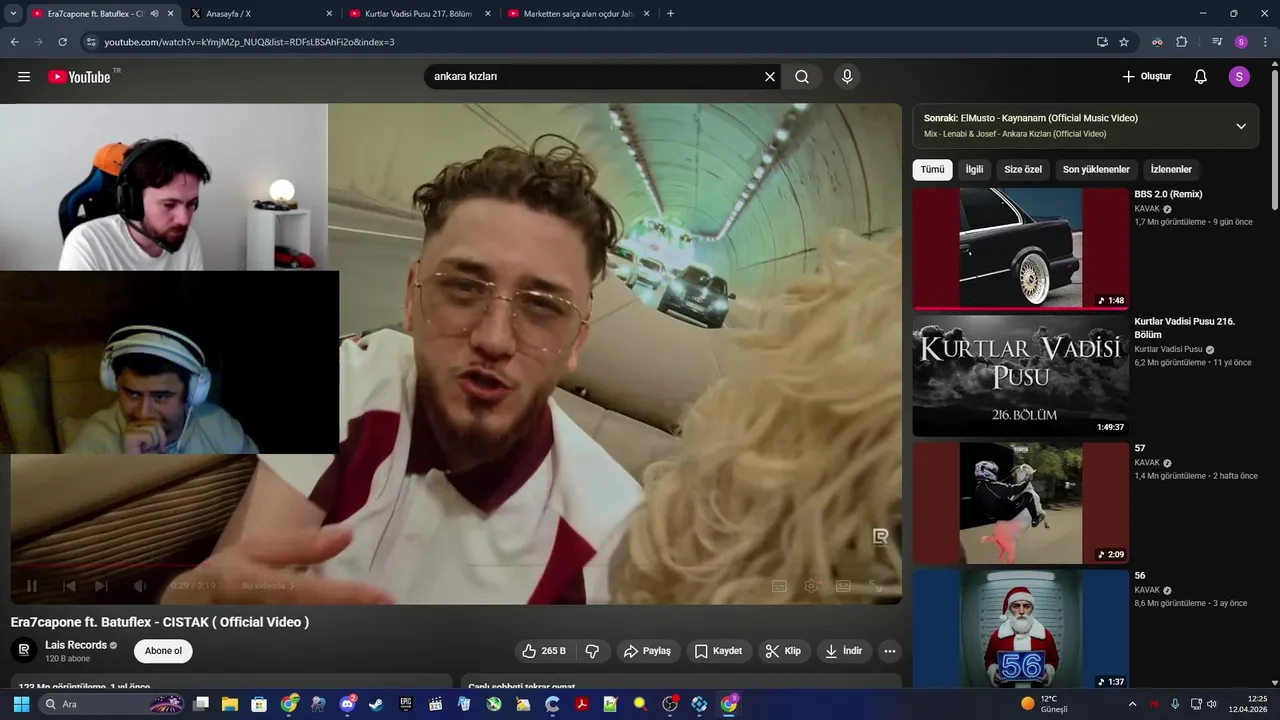Skip to previous video in playlist

69,586
